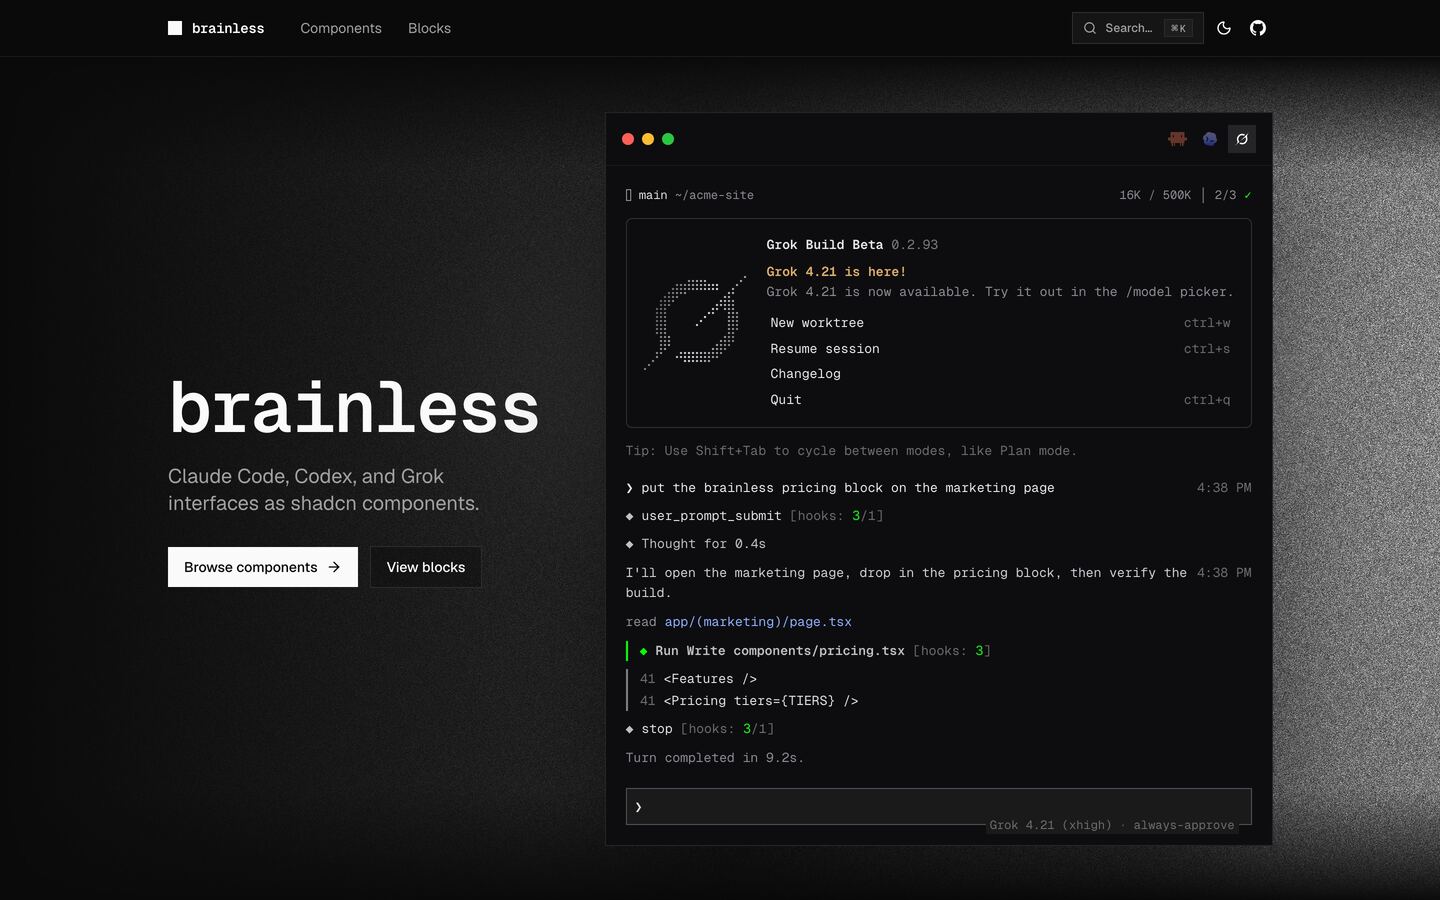Click the 2/3 status indicator

pyautogui.click(x=1233, y=195)
